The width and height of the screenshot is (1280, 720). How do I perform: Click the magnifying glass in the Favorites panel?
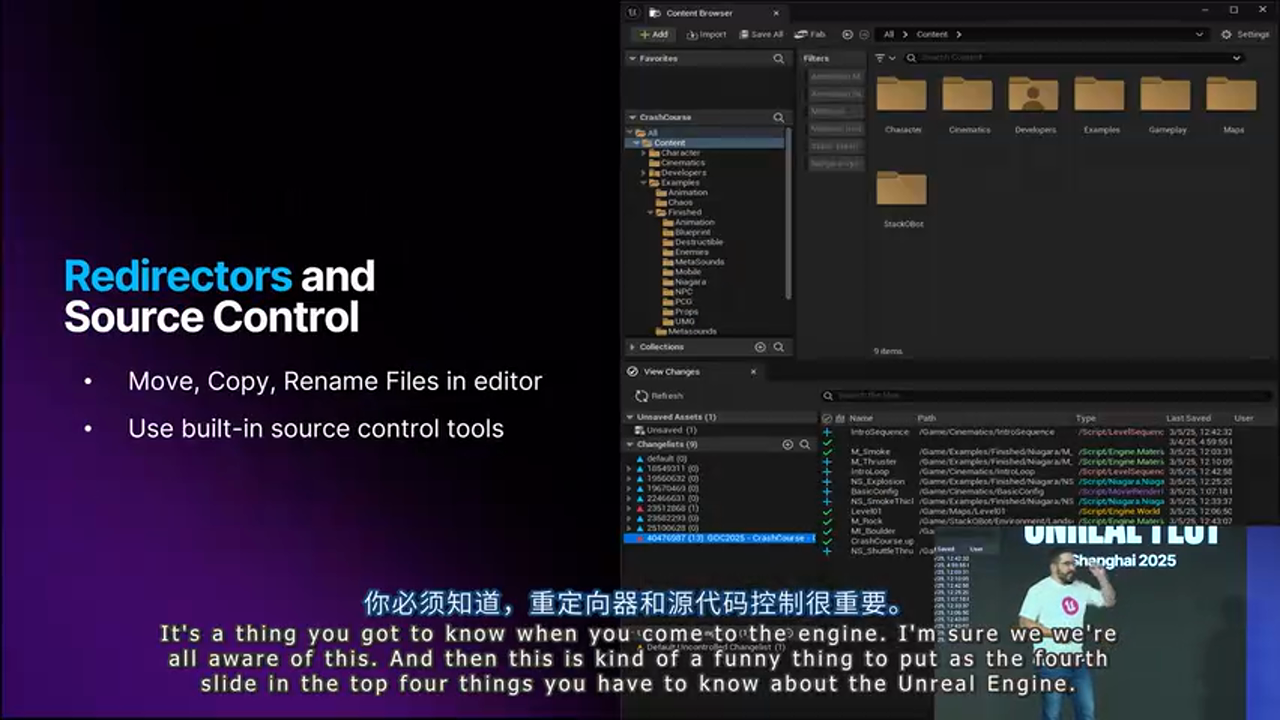779,58
